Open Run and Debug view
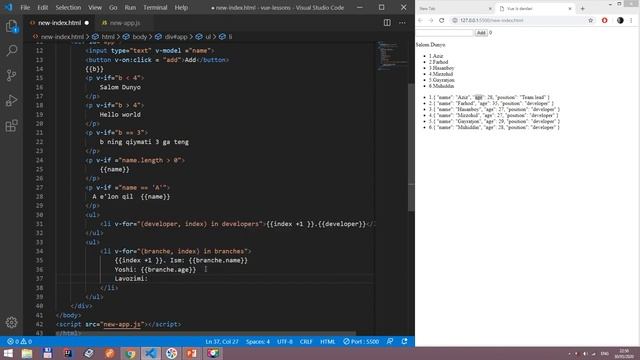 [x=11, y=100]
